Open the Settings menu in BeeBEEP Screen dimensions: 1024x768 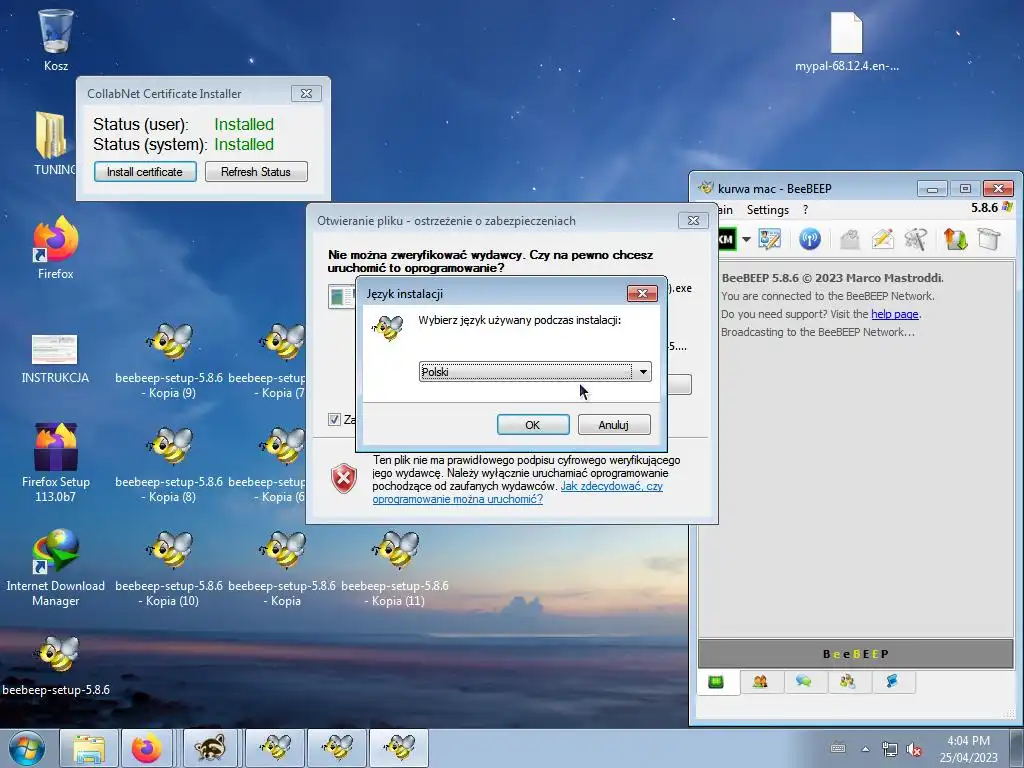767,210
